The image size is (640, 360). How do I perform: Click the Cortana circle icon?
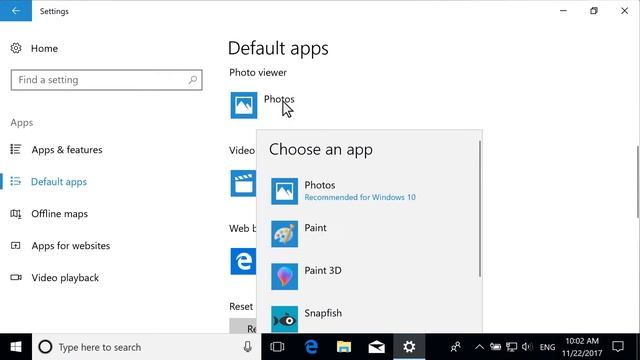click(45, 347)
